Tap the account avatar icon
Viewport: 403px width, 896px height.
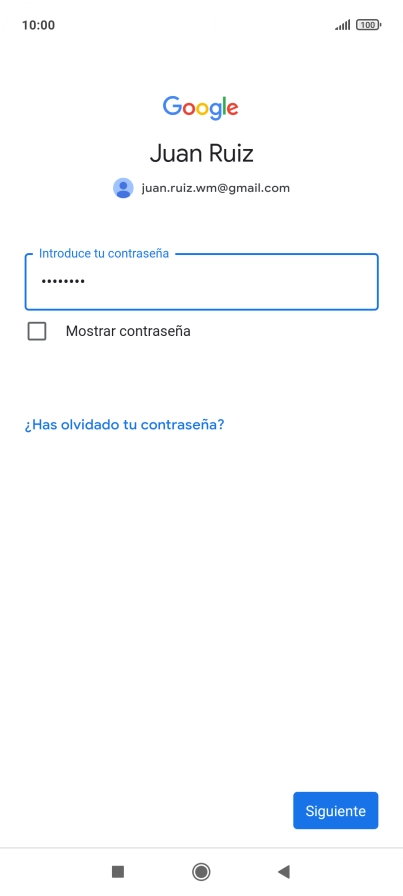pyautogui.click(x=123, y=188)
